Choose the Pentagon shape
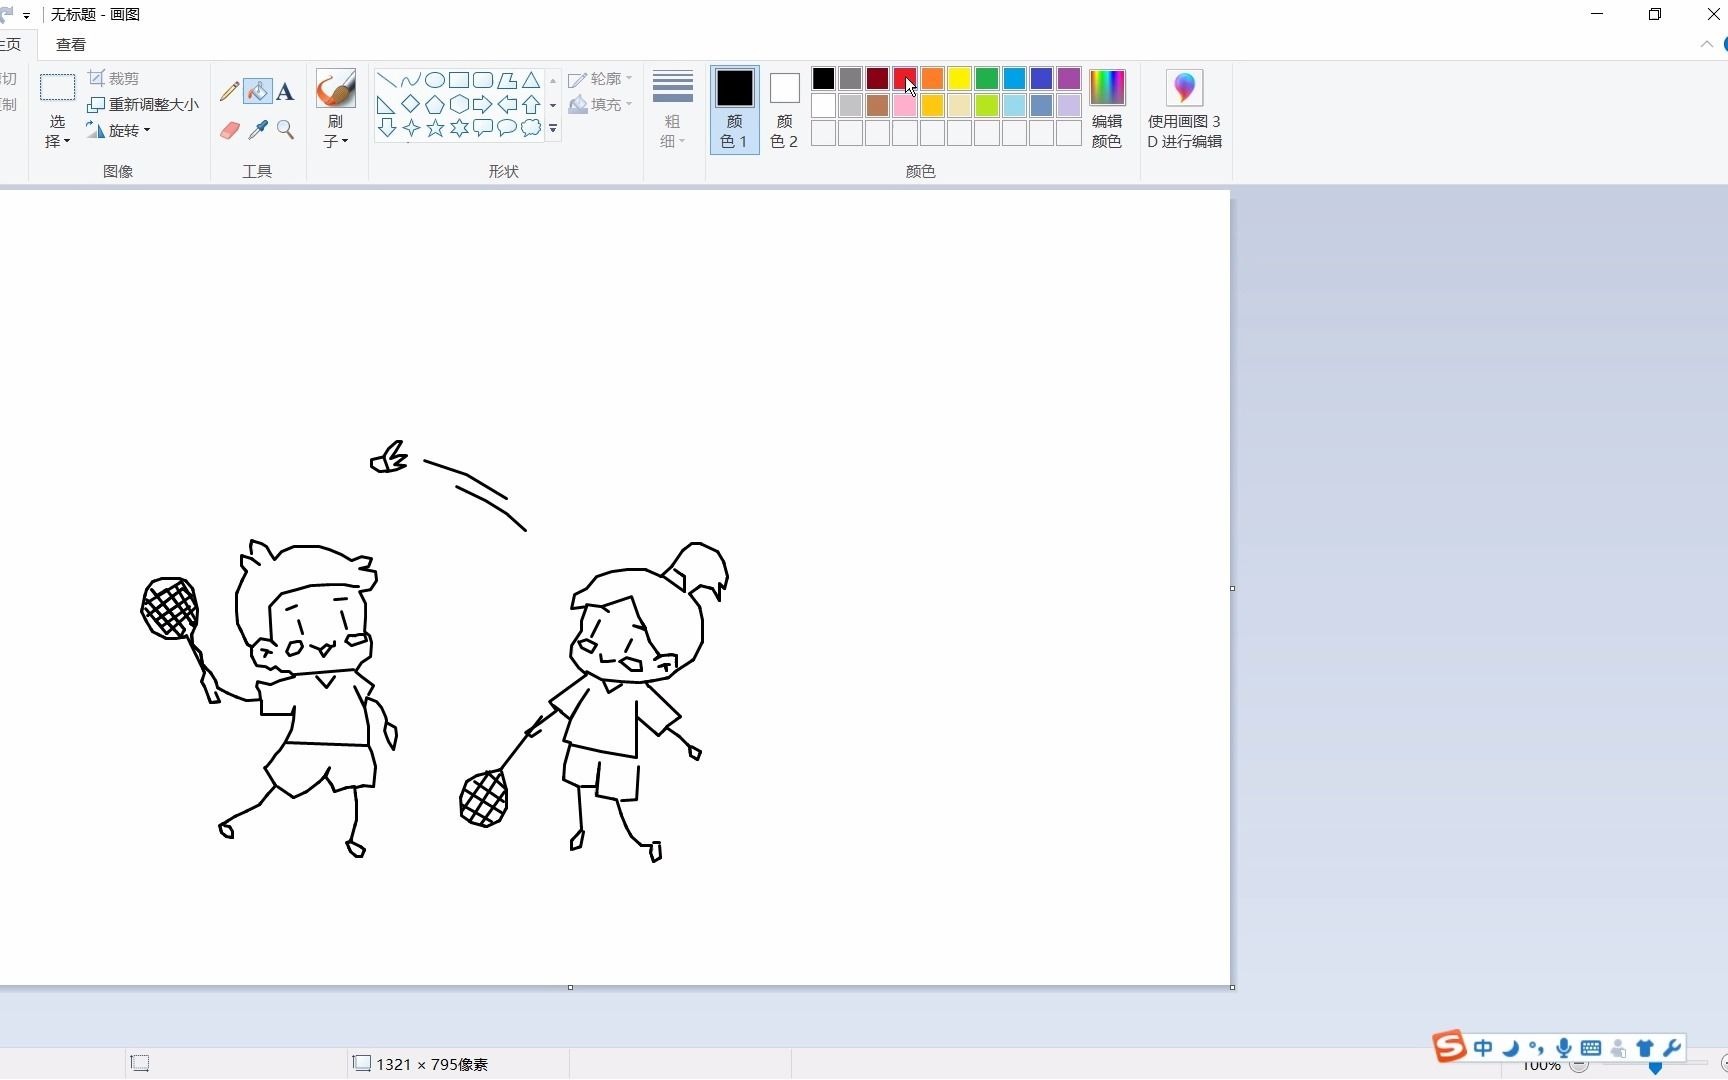Screen dimensions: 1728x1080 (x=434, y=104)
